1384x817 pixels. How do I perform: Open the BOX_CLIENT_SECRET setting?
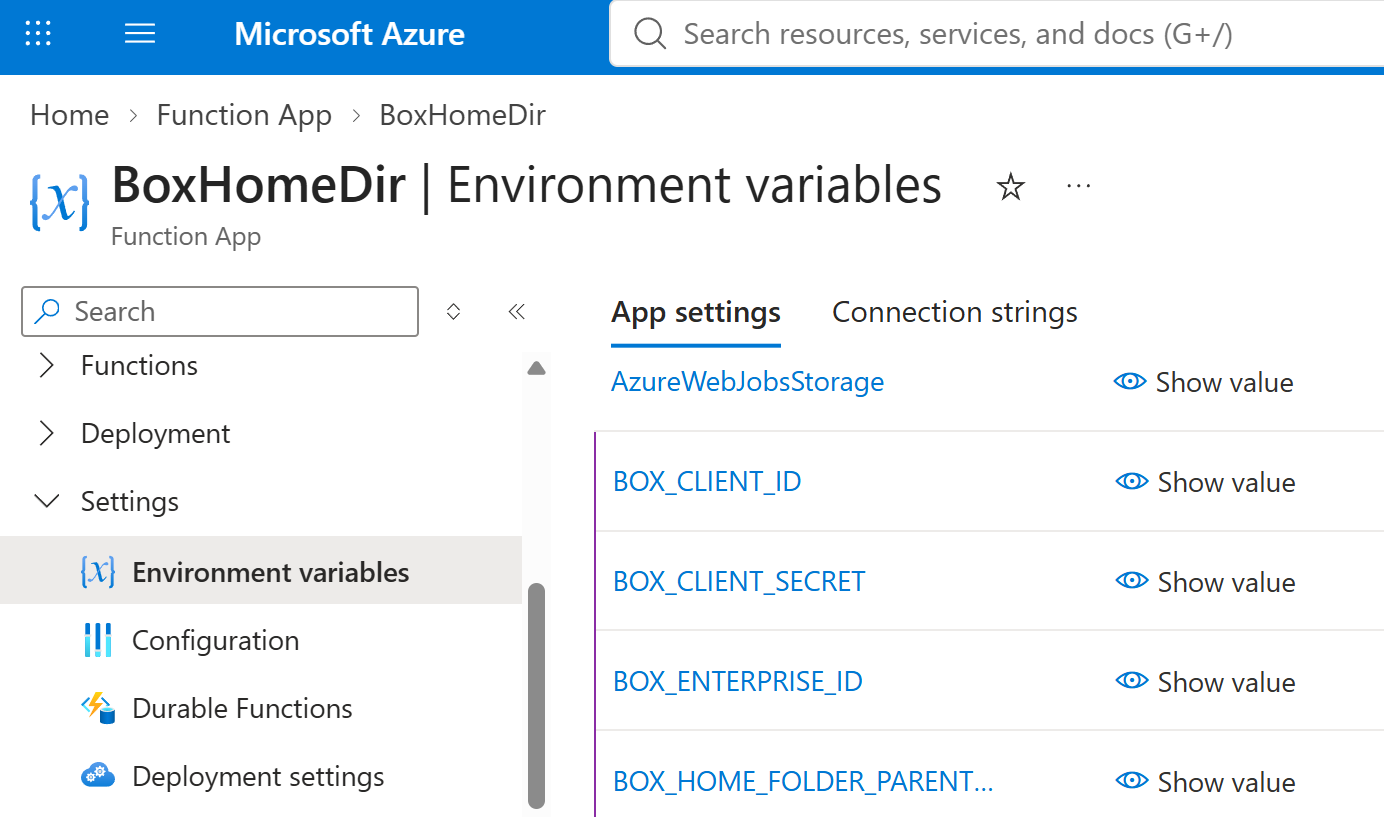click(x=739, y=582)
